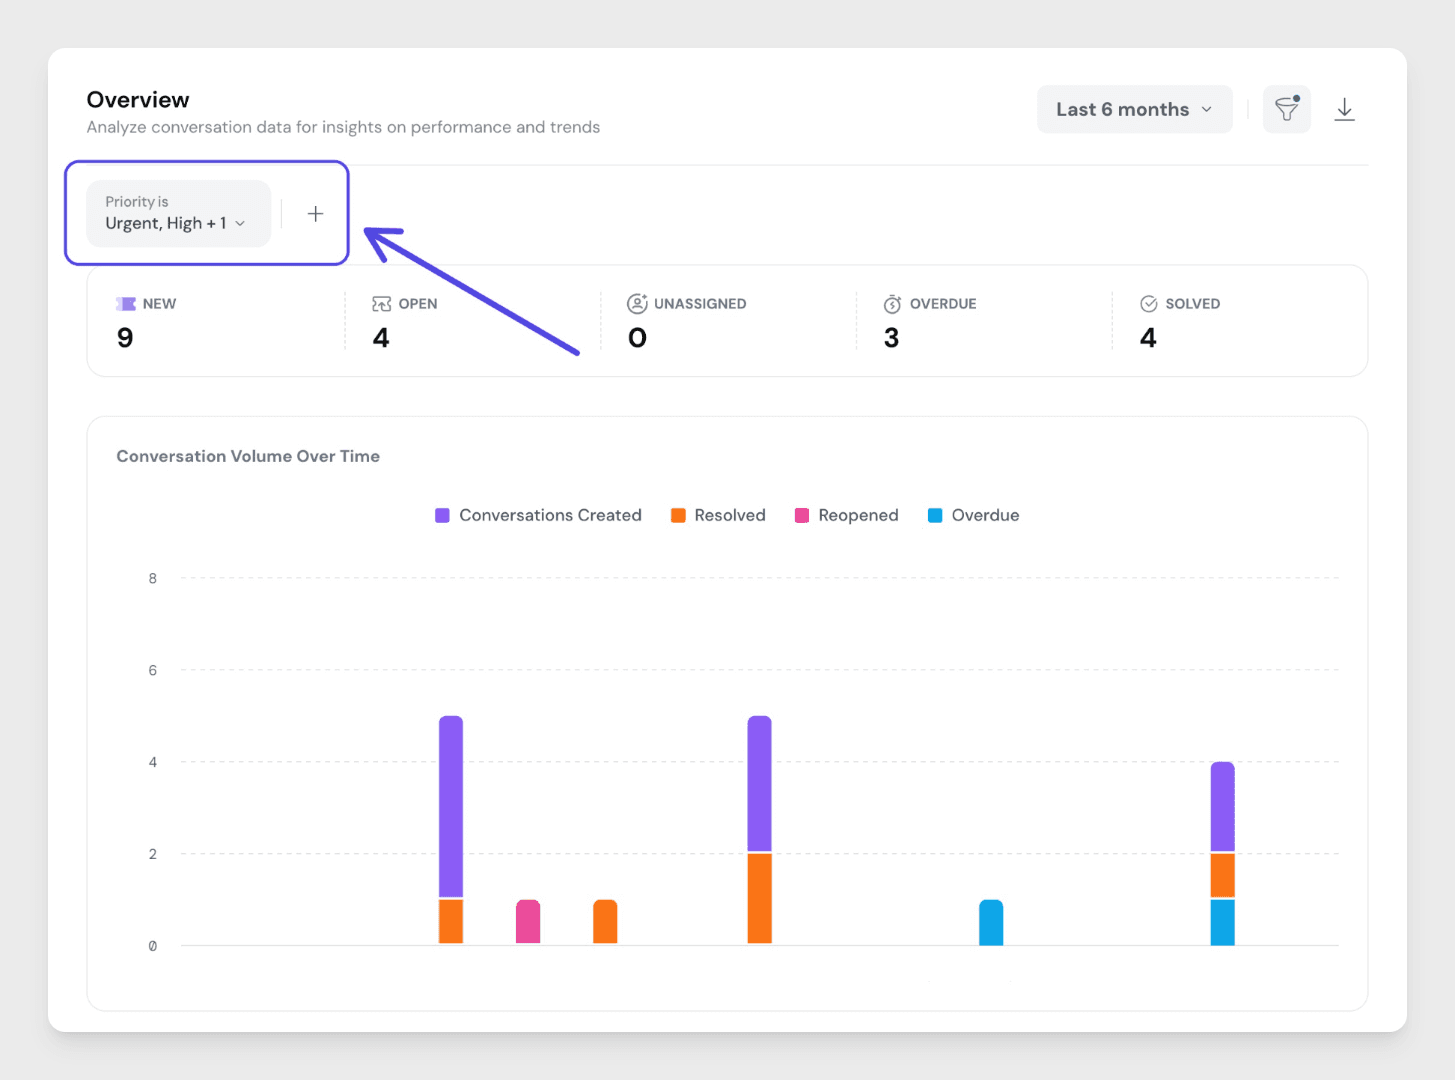Select the Overdue count of 3

pyautogui.click(x=891, y=338)
